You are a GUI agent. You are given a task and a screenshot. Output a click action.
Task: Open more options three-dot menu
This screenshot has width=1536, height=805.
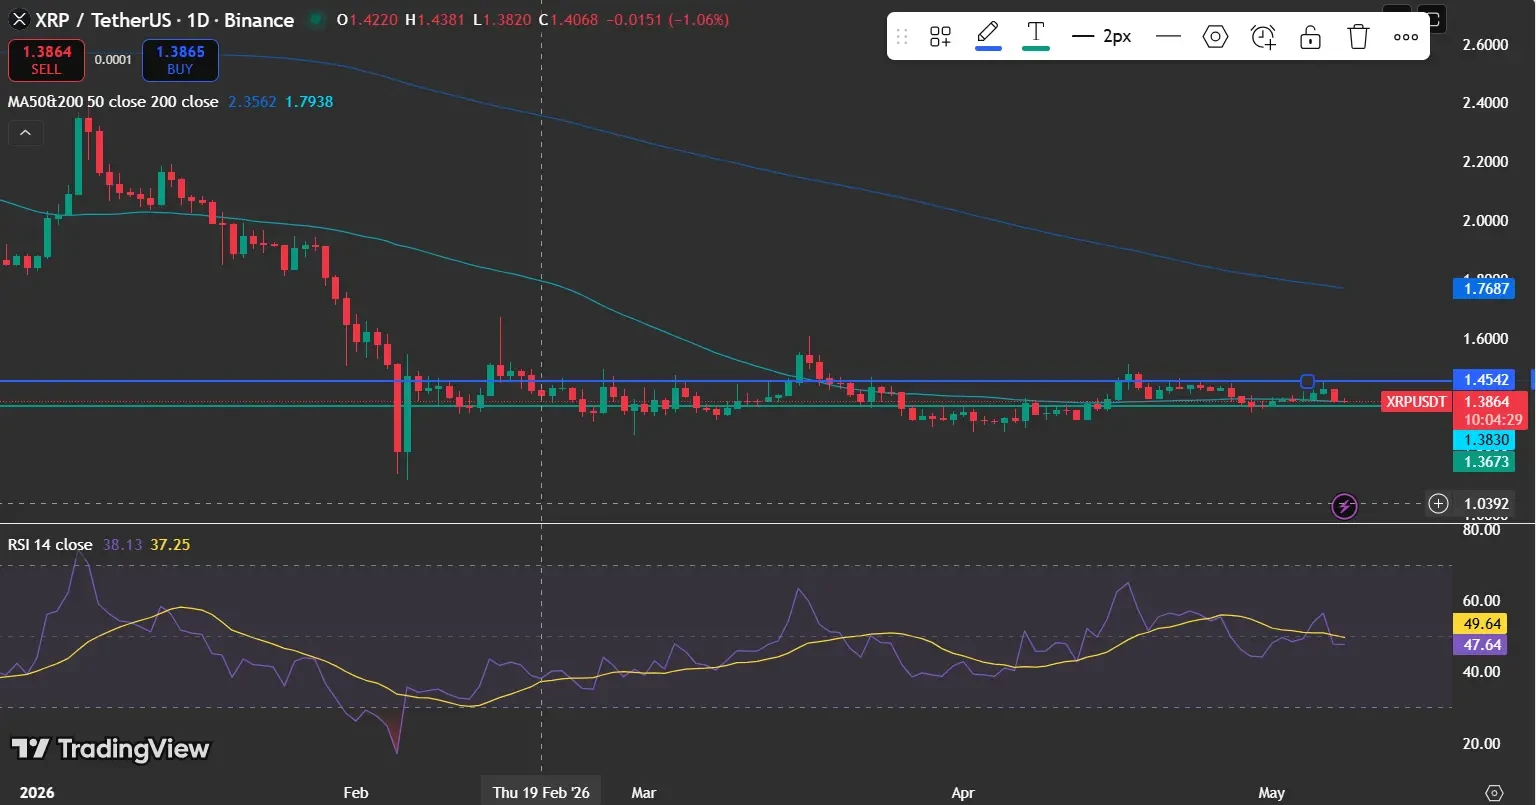pos(1406,37)
